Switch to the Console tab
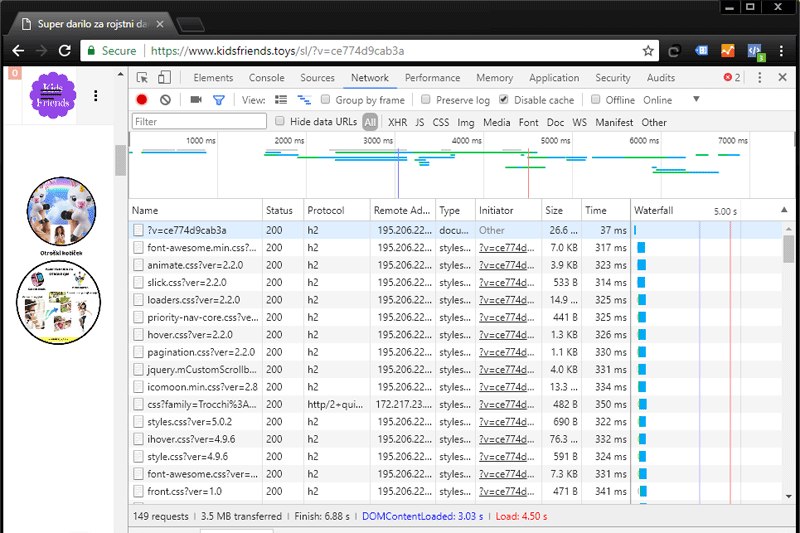 pyautogui.click(x=266, y=78)
